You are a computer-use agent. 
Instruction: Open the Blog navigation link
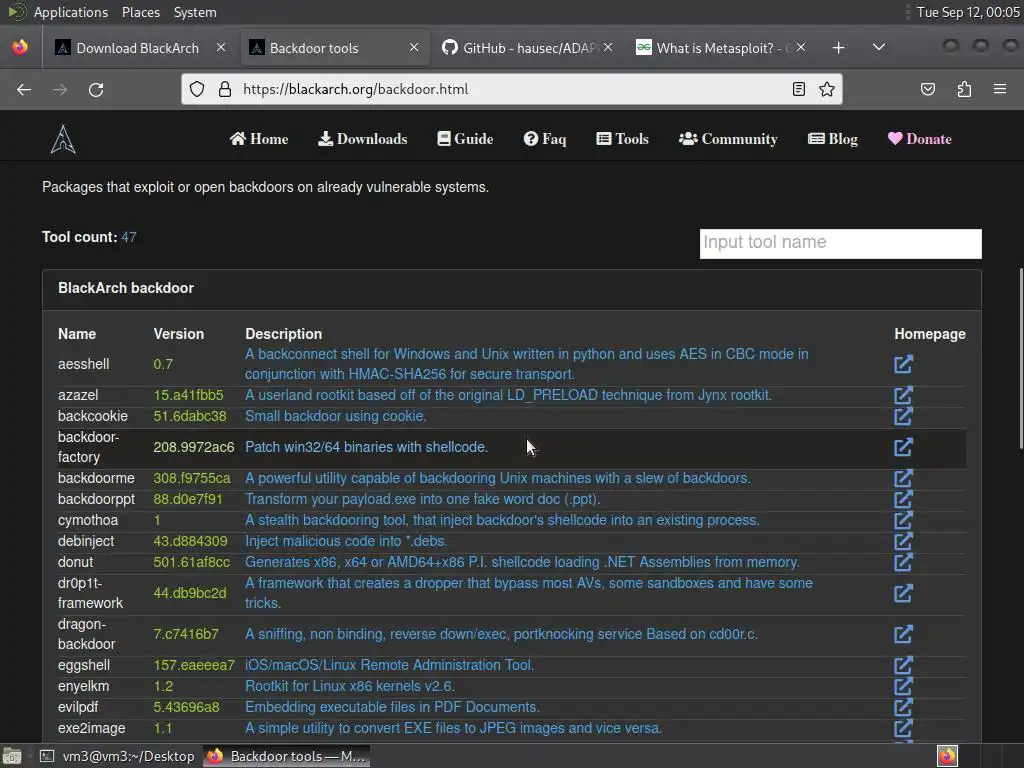tap(833, 139)
